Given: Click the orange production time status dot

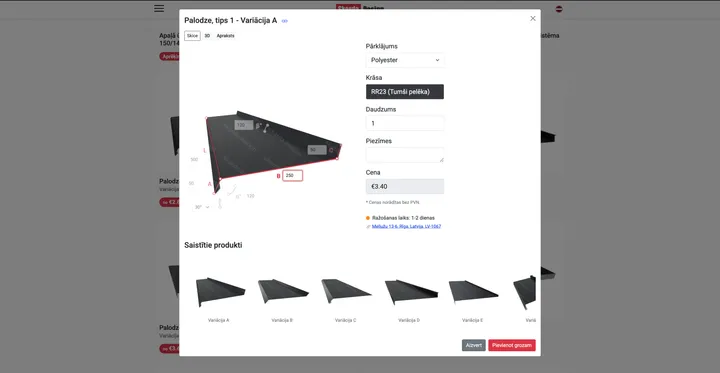Looking at the screenshot, I should (x=368, y=218).
